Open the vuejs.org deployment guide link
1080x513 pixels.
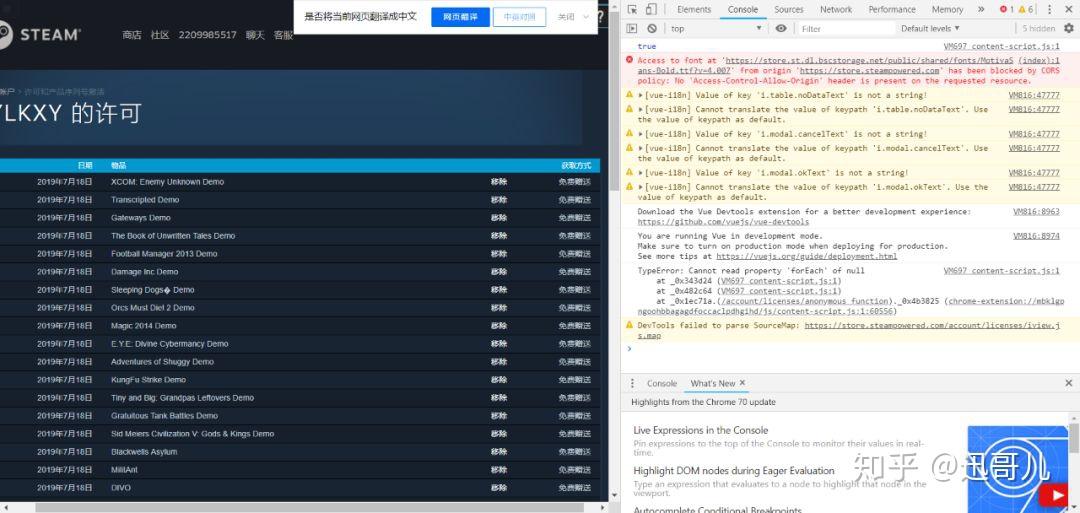[x=806, y=256]
